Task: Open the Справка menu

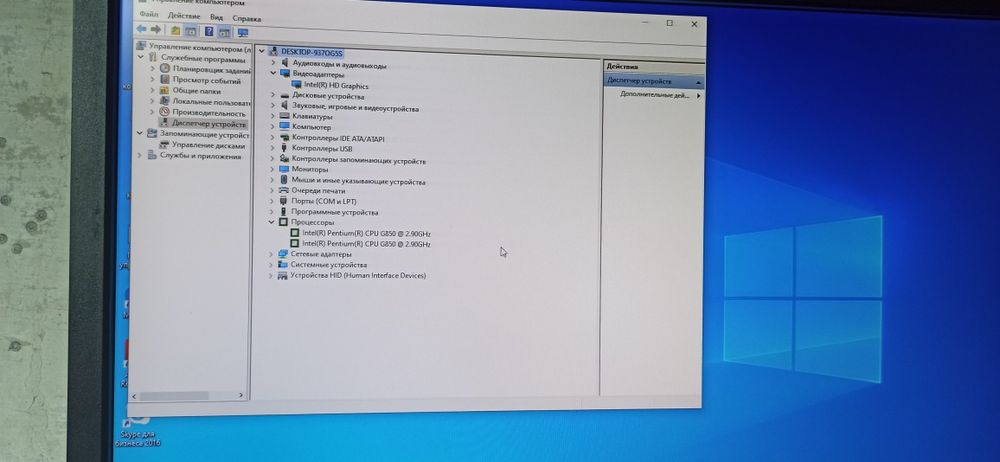Action: 247,19
